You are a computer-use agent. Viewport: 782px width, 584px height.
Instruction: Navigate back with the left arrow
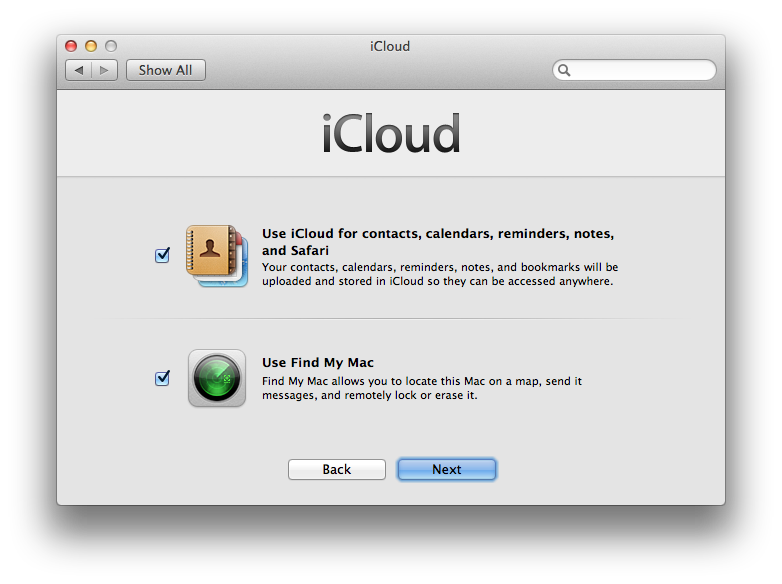[x=79, y=70]
